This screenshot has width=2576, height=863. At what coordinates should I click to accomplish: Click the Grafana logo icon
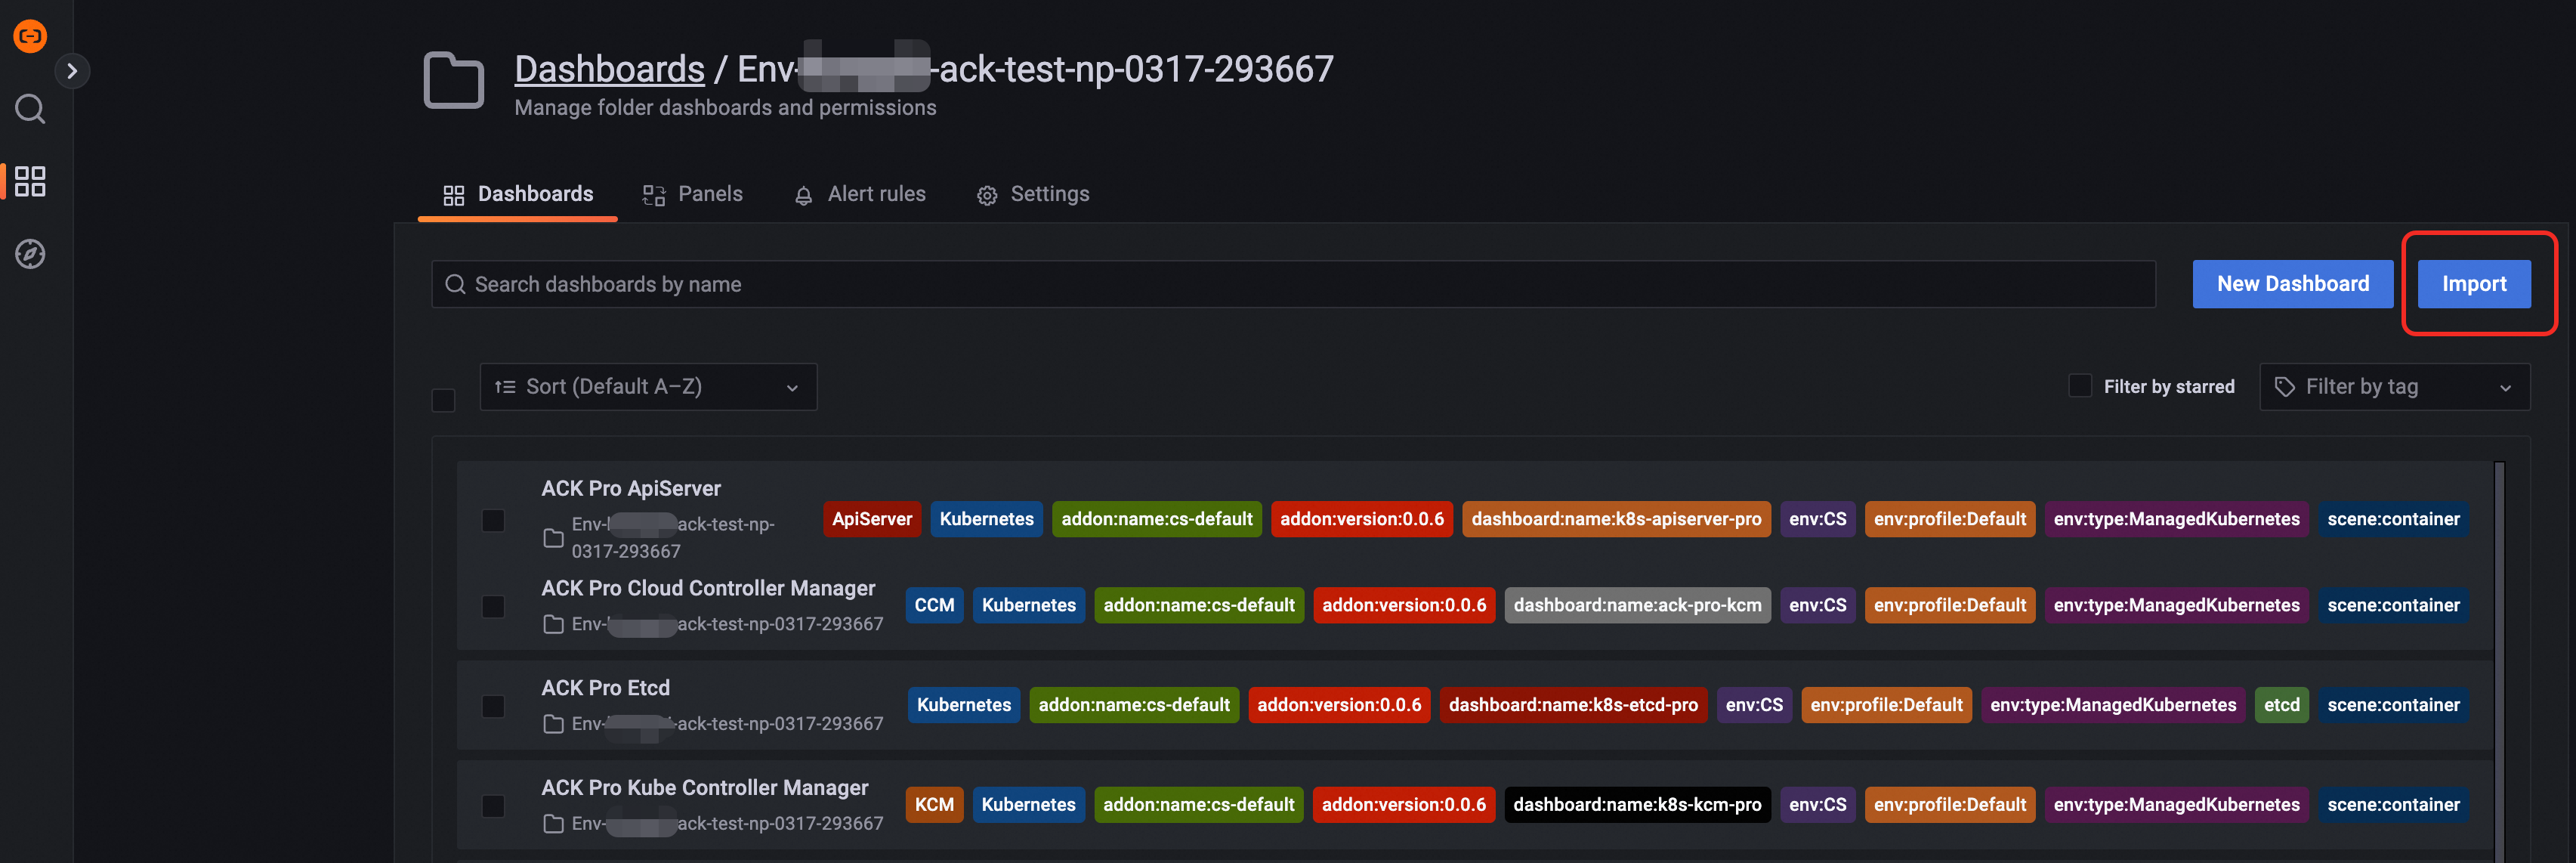click(x=30, y=36)
